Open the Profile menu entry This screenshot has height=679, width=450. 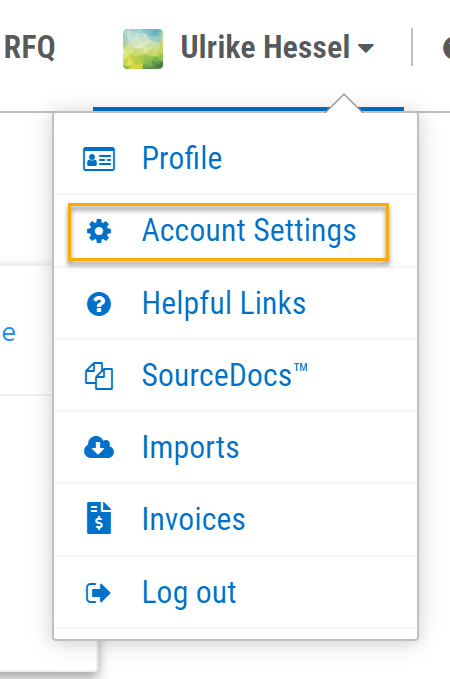click(235, 158)
